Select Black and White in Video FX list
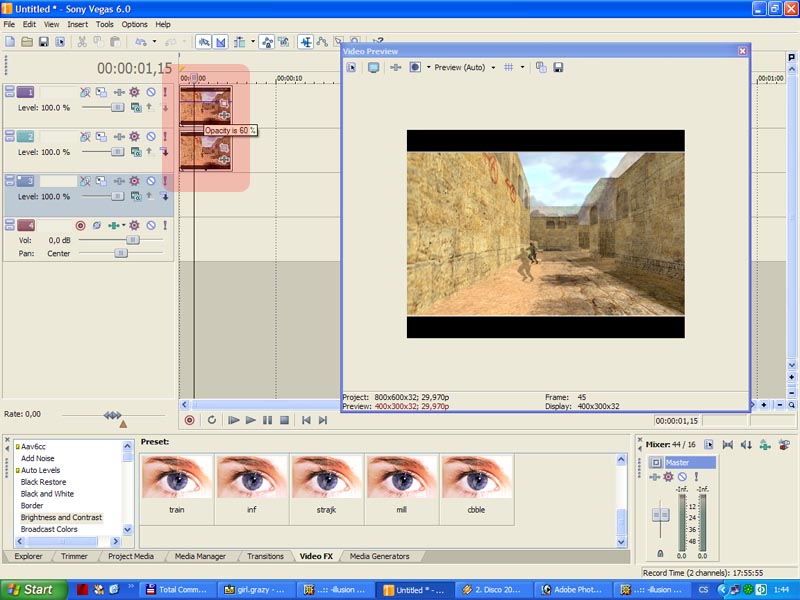The image size is (800, 600). tap(47, 494)
